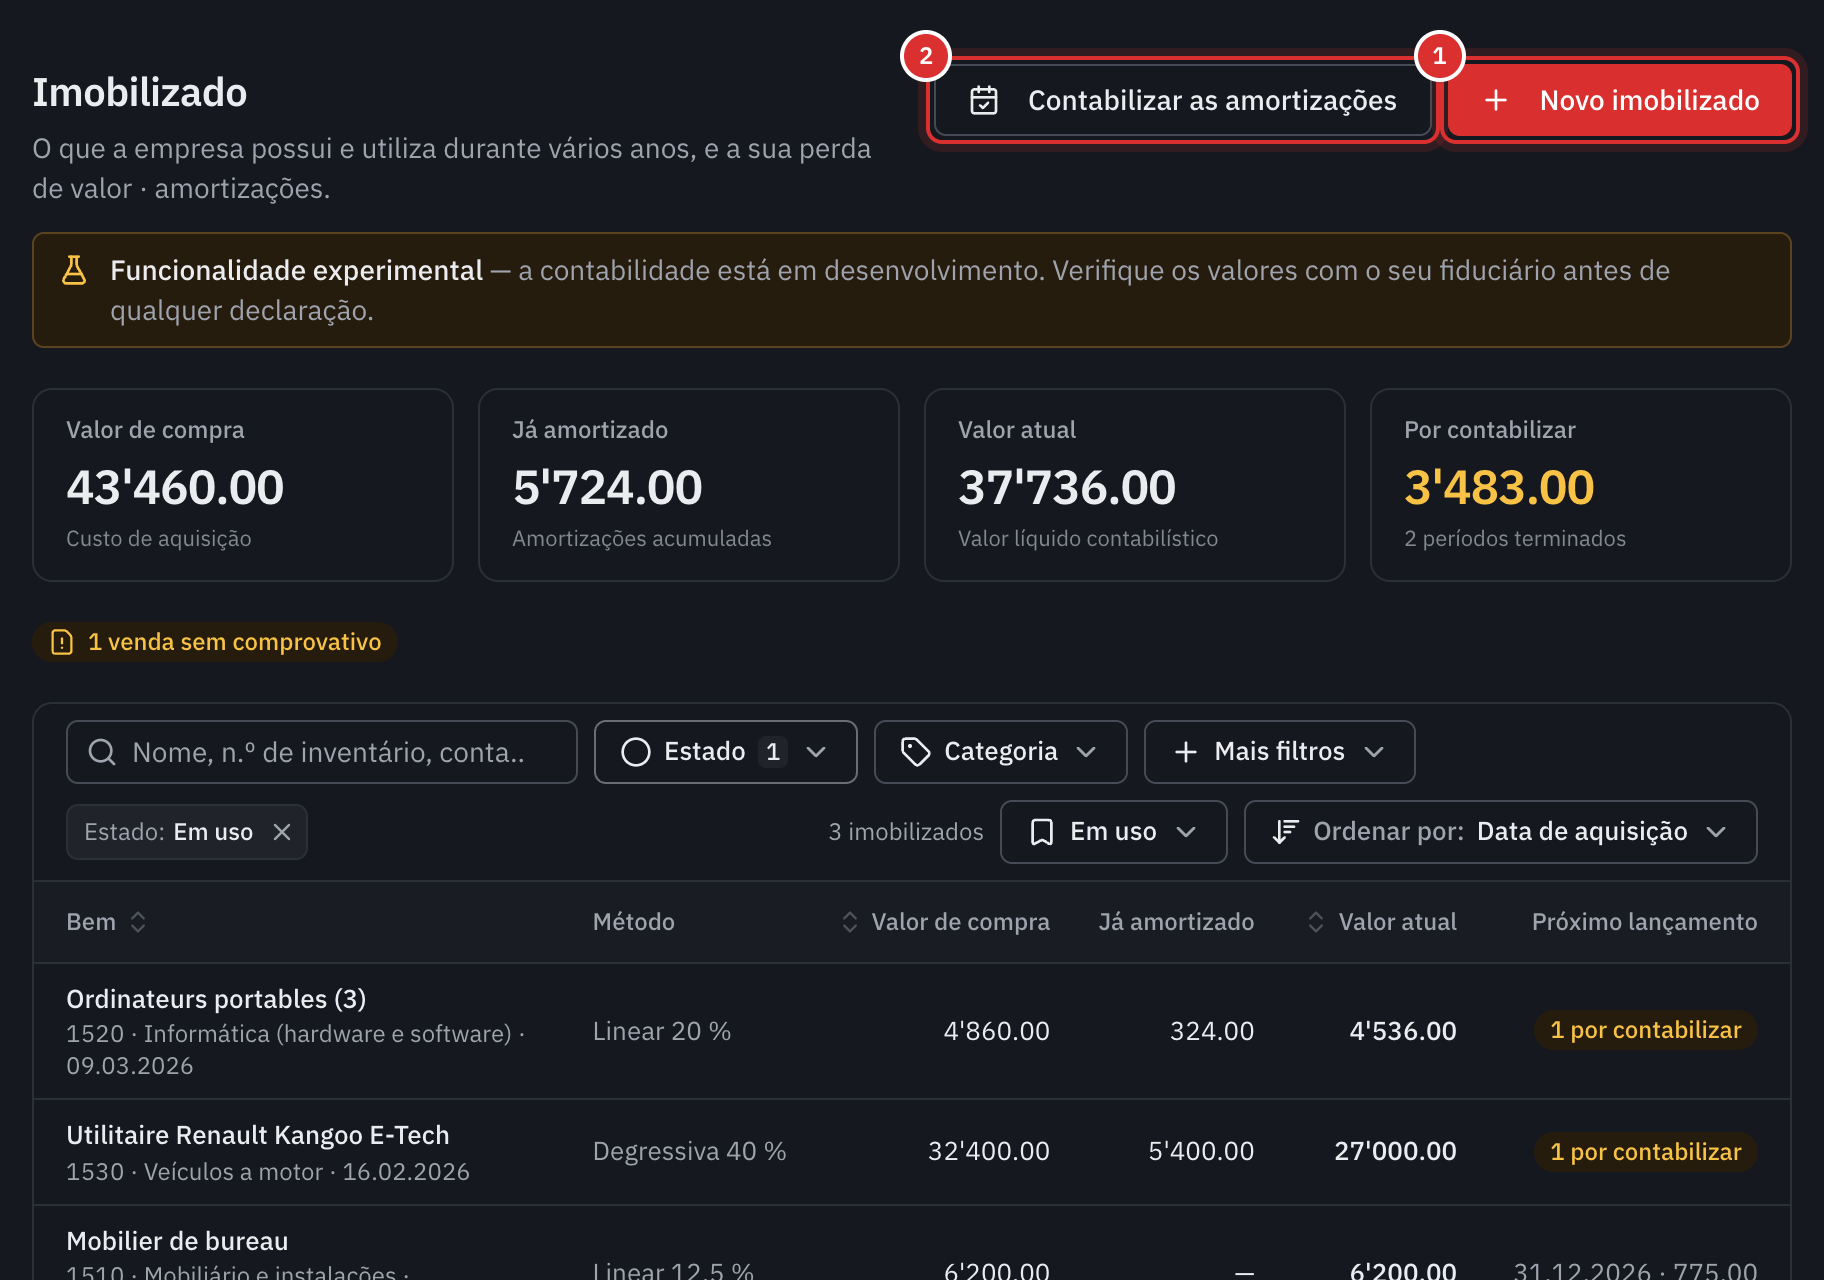The width and height of the screenshot is (1824, 1280).
Task: Click the Degressiva 40 % method cell
Action: [690, 1152]
